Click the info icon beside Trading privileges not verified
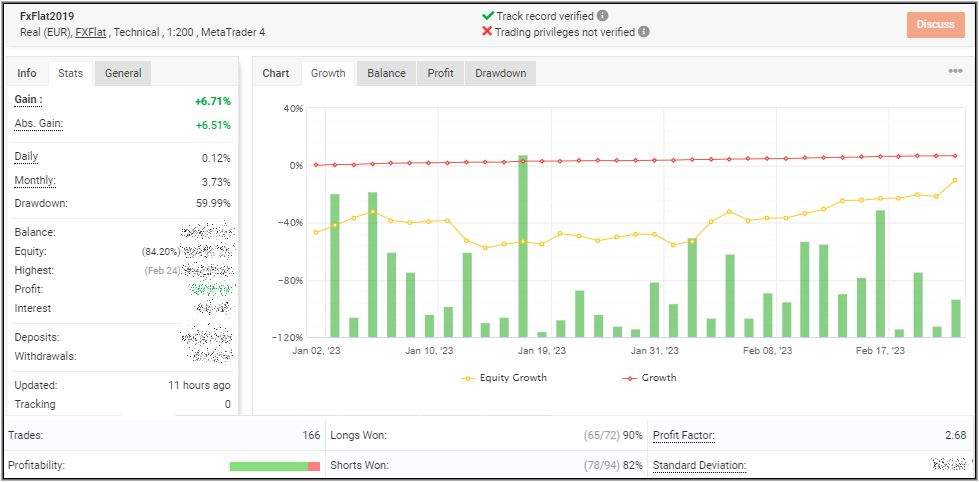 click(644, 32)
